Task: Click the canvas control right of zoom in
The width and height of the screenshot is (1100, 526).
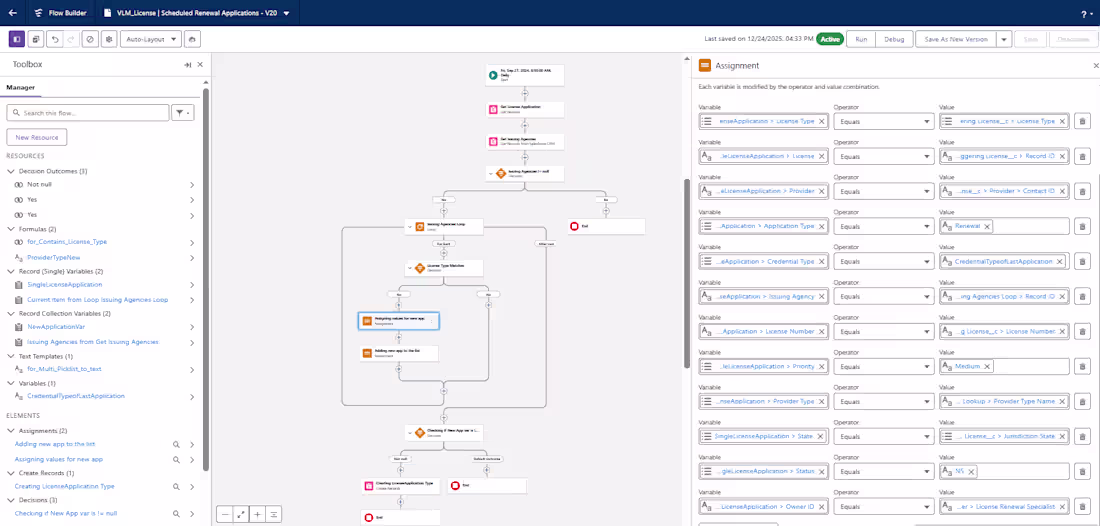Action: [274, 514]
